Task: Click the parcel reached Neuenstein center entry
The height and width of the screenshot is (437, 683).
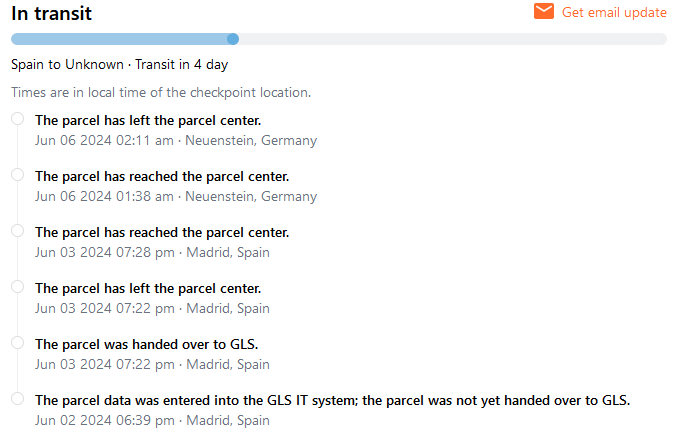Action: coord(162,176)
